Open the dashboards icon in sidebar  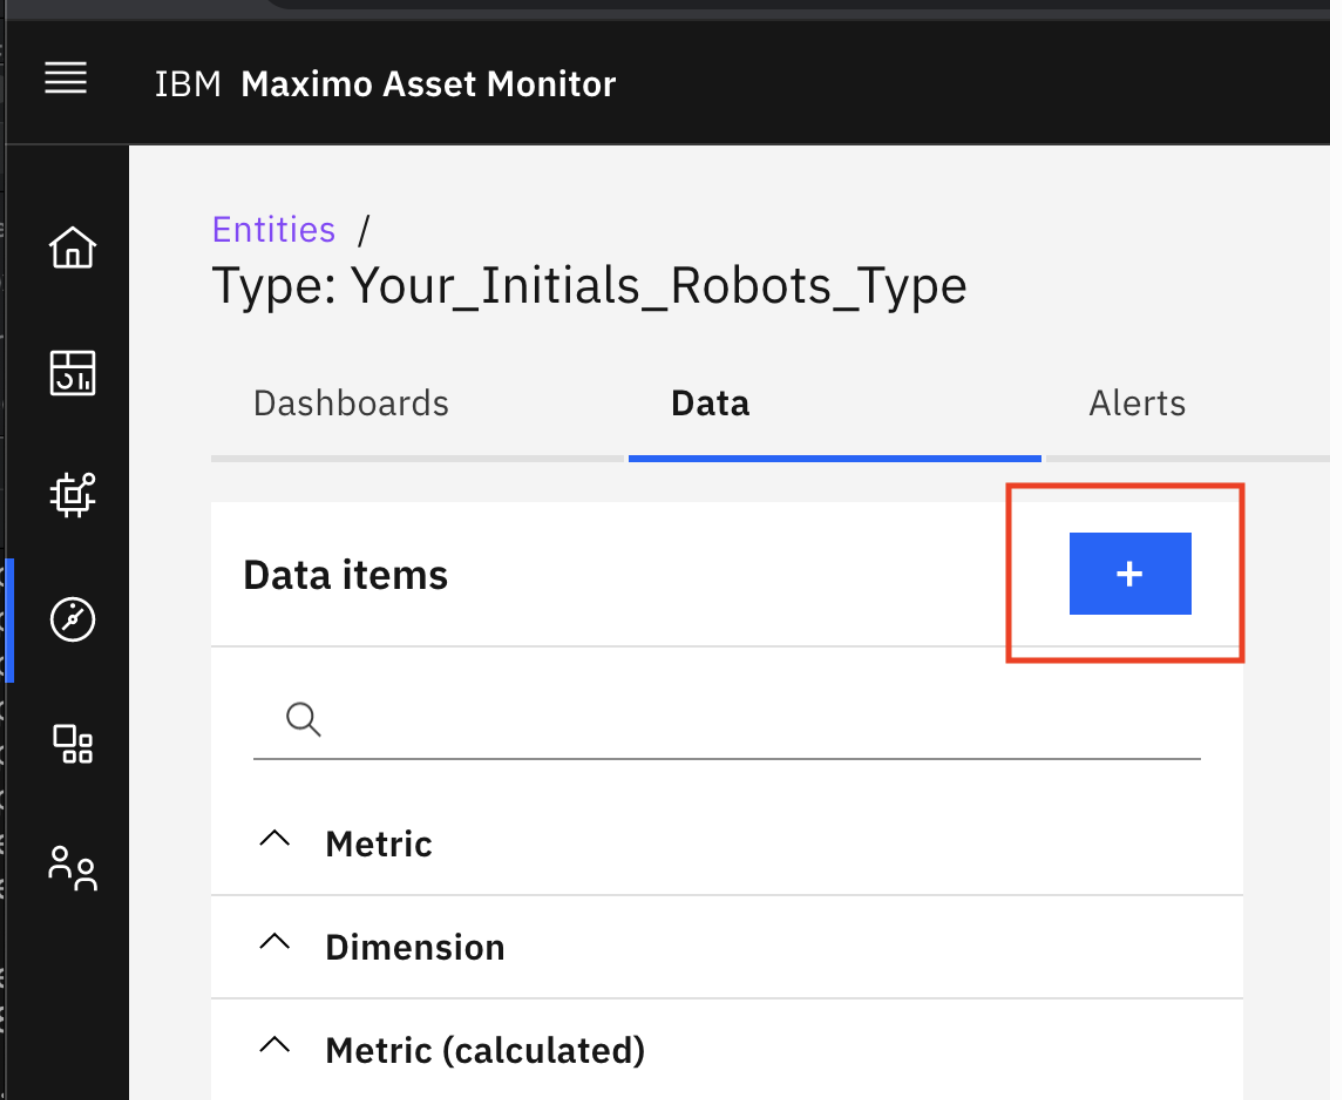73,372
